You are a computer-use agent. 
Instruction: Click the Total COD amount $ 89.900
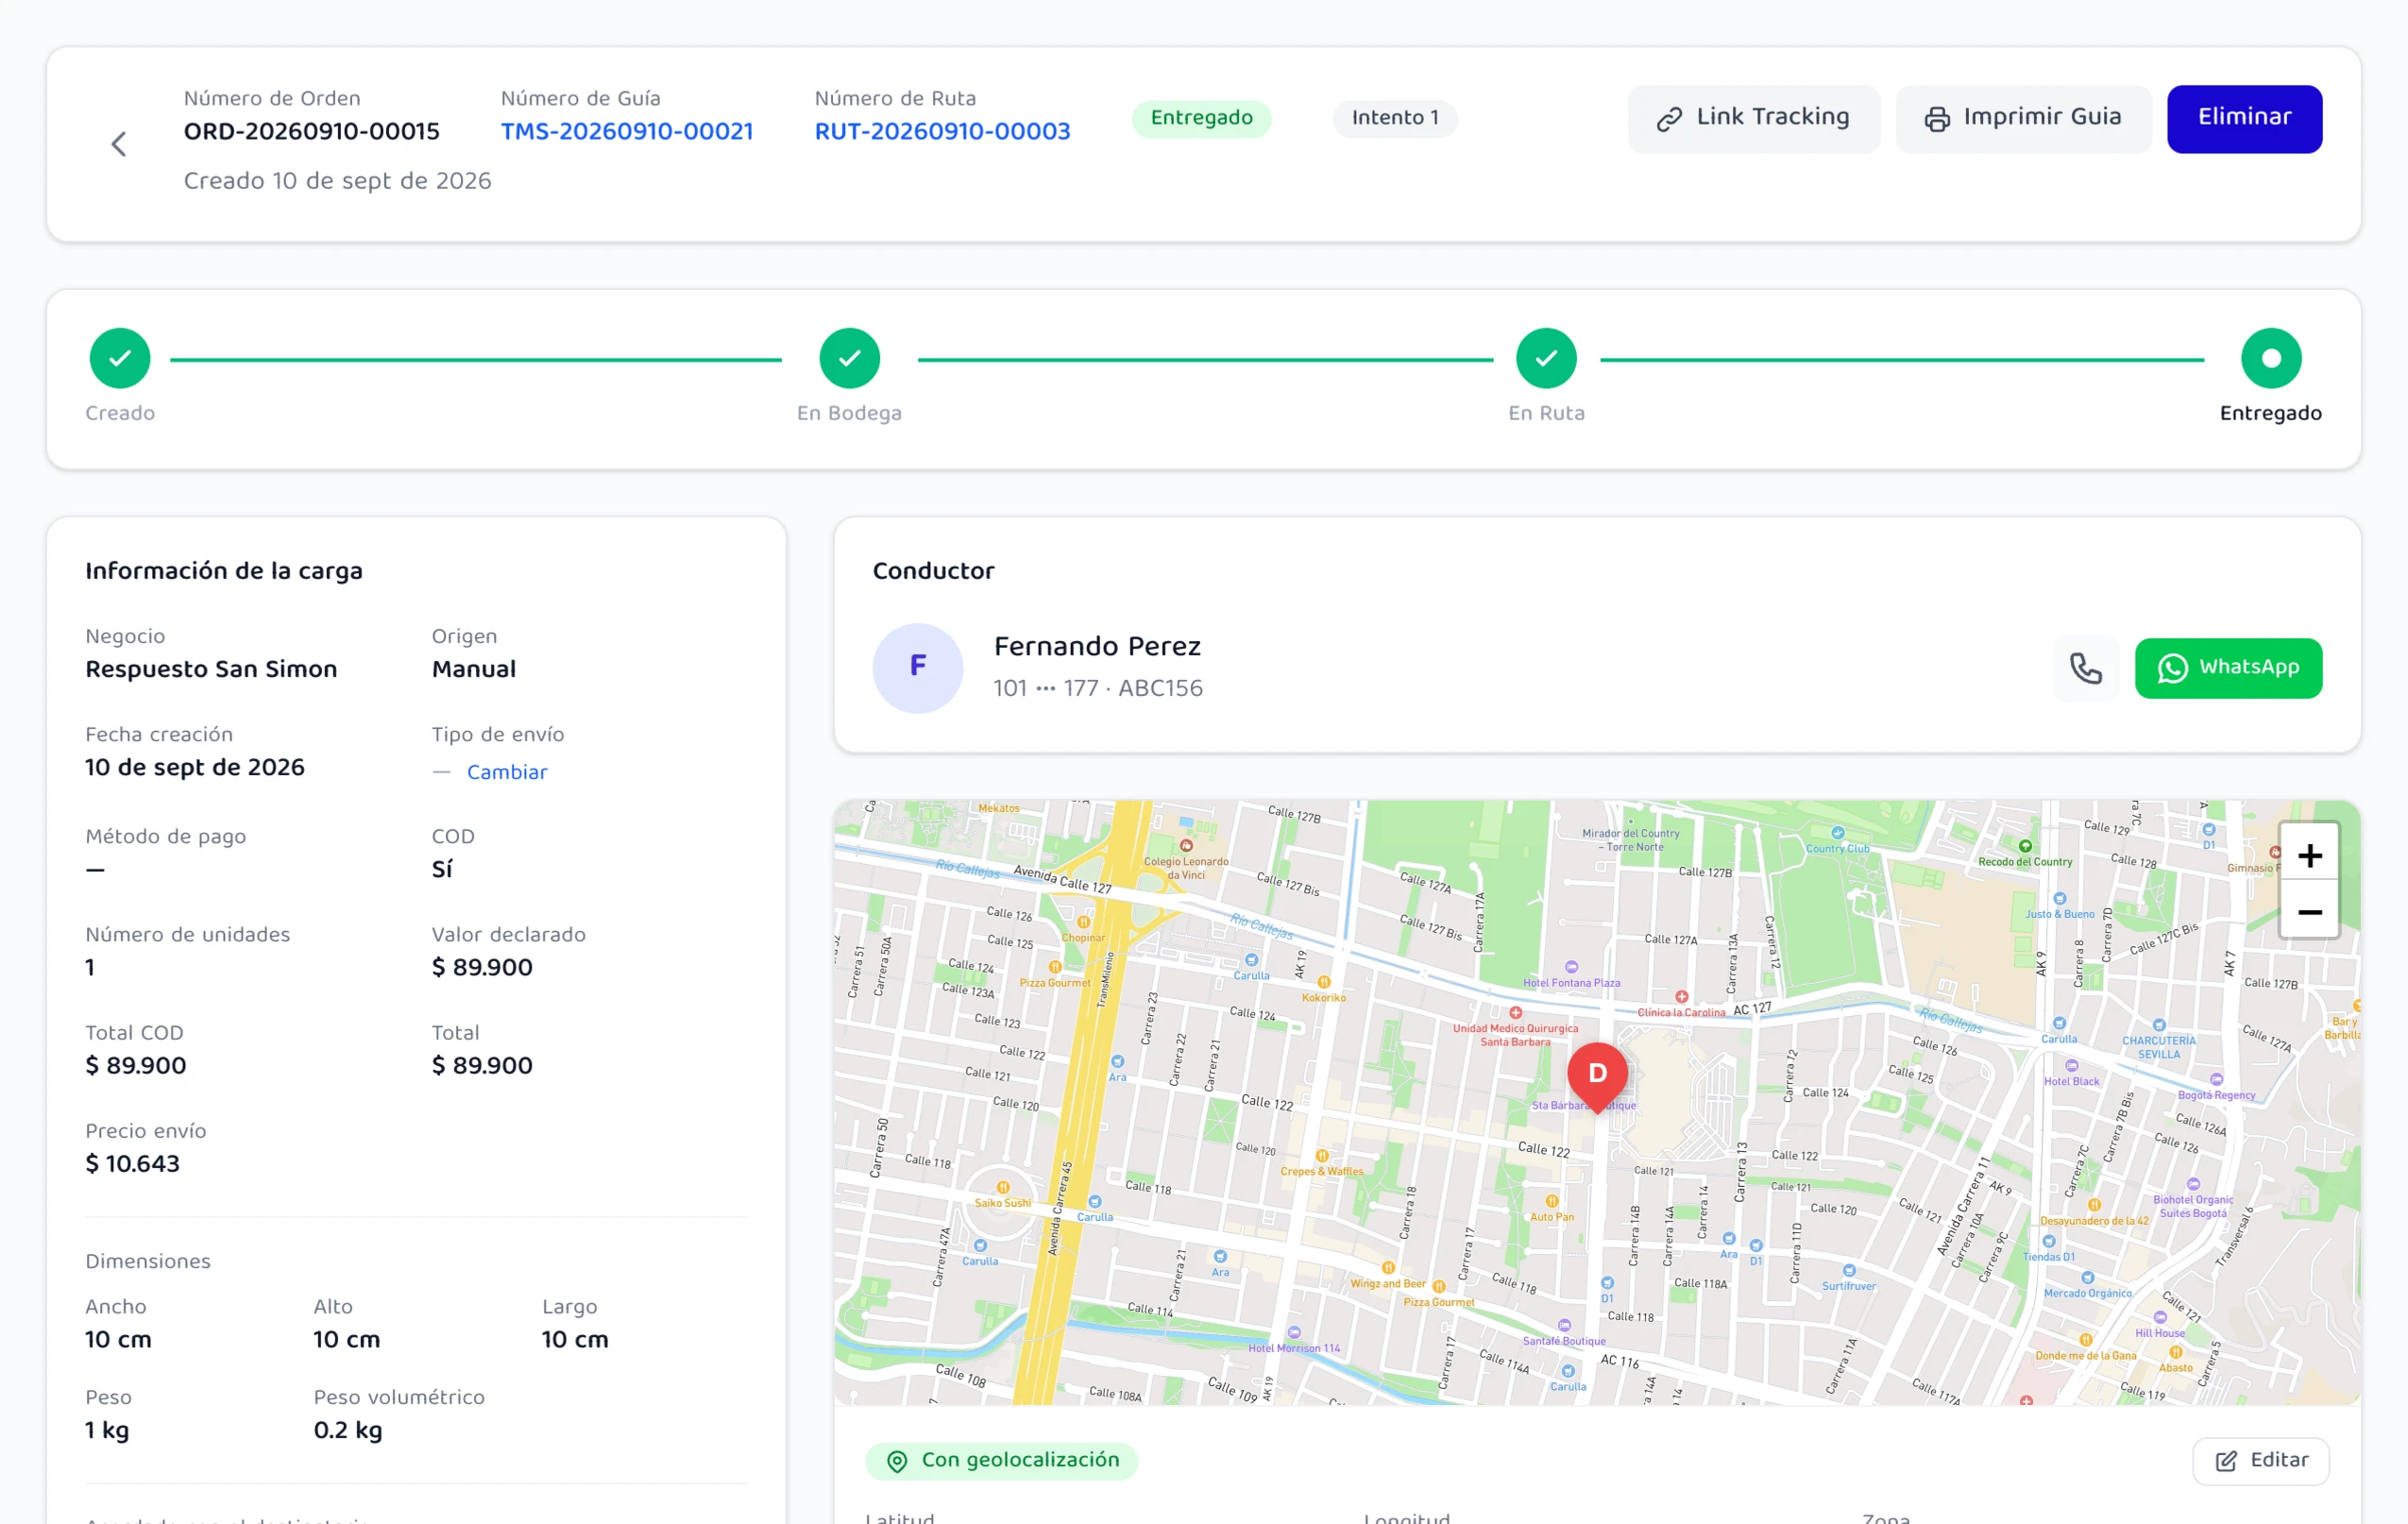pos(136,1065)
